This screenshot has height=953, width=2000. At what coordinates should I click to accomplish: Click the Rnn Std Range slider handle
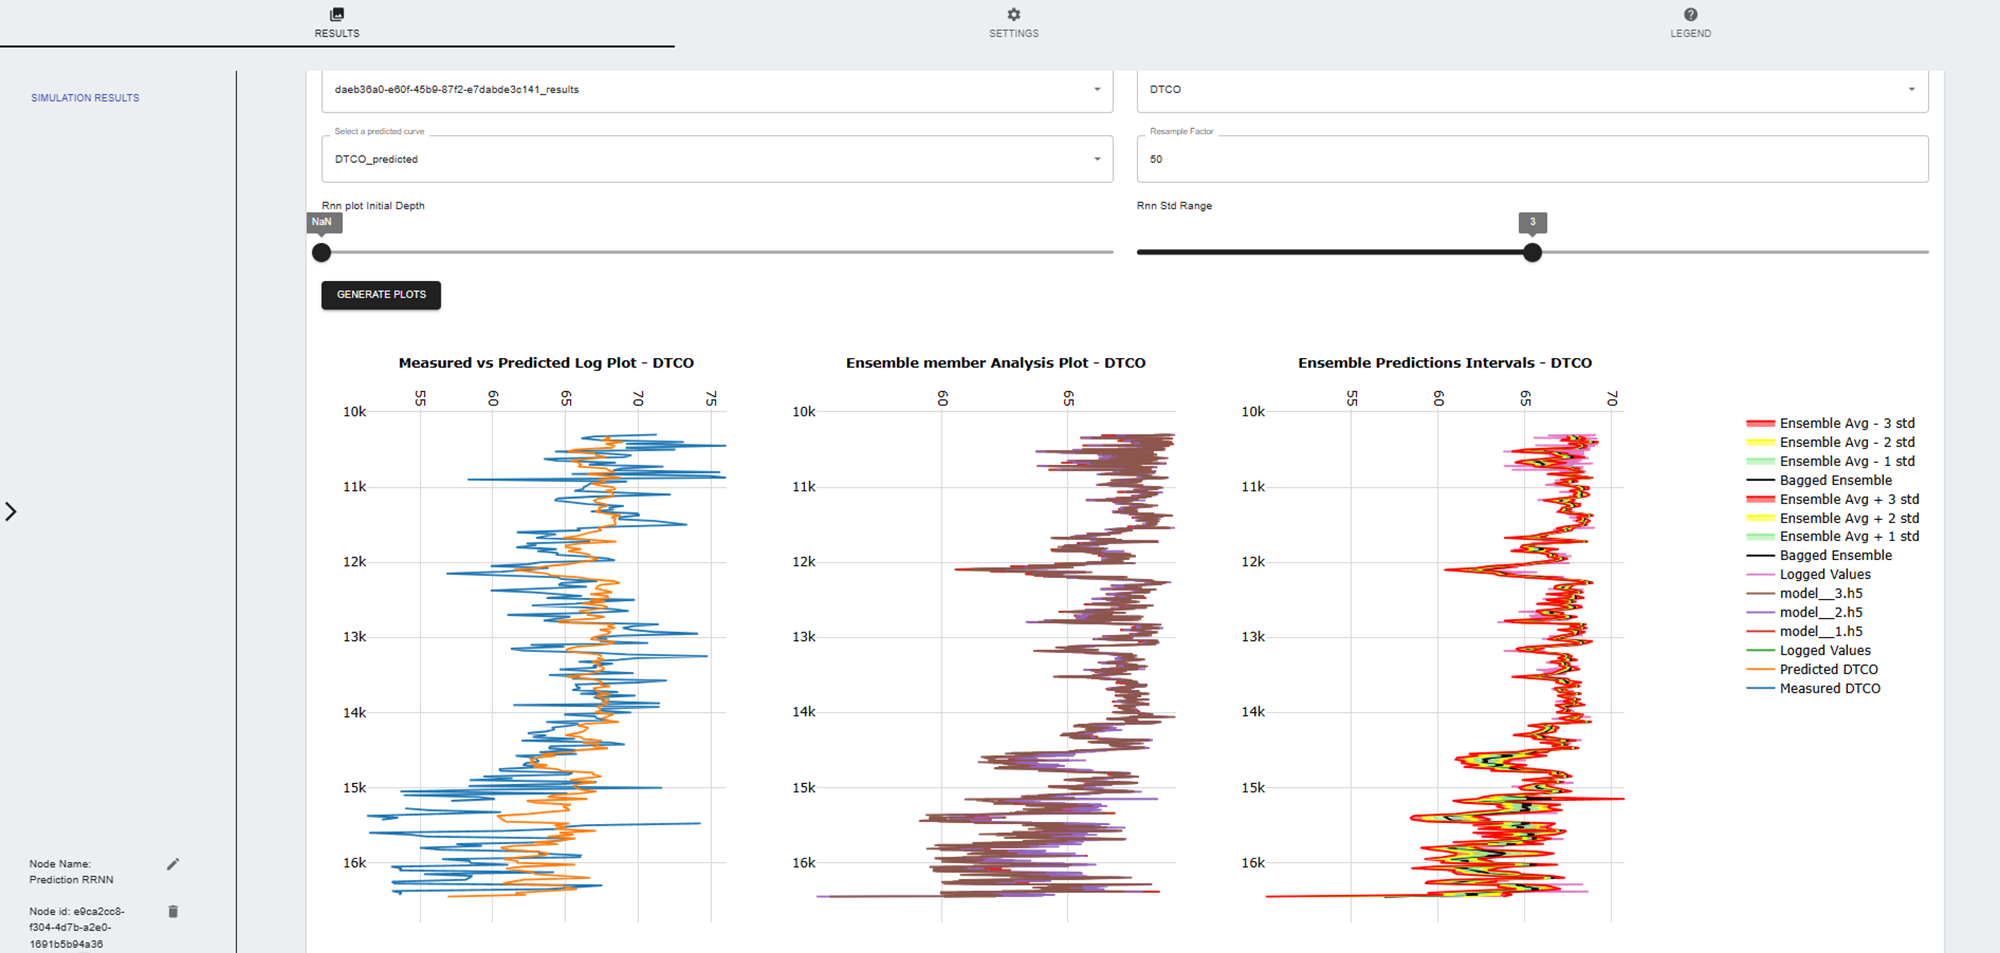[1532, 253]
